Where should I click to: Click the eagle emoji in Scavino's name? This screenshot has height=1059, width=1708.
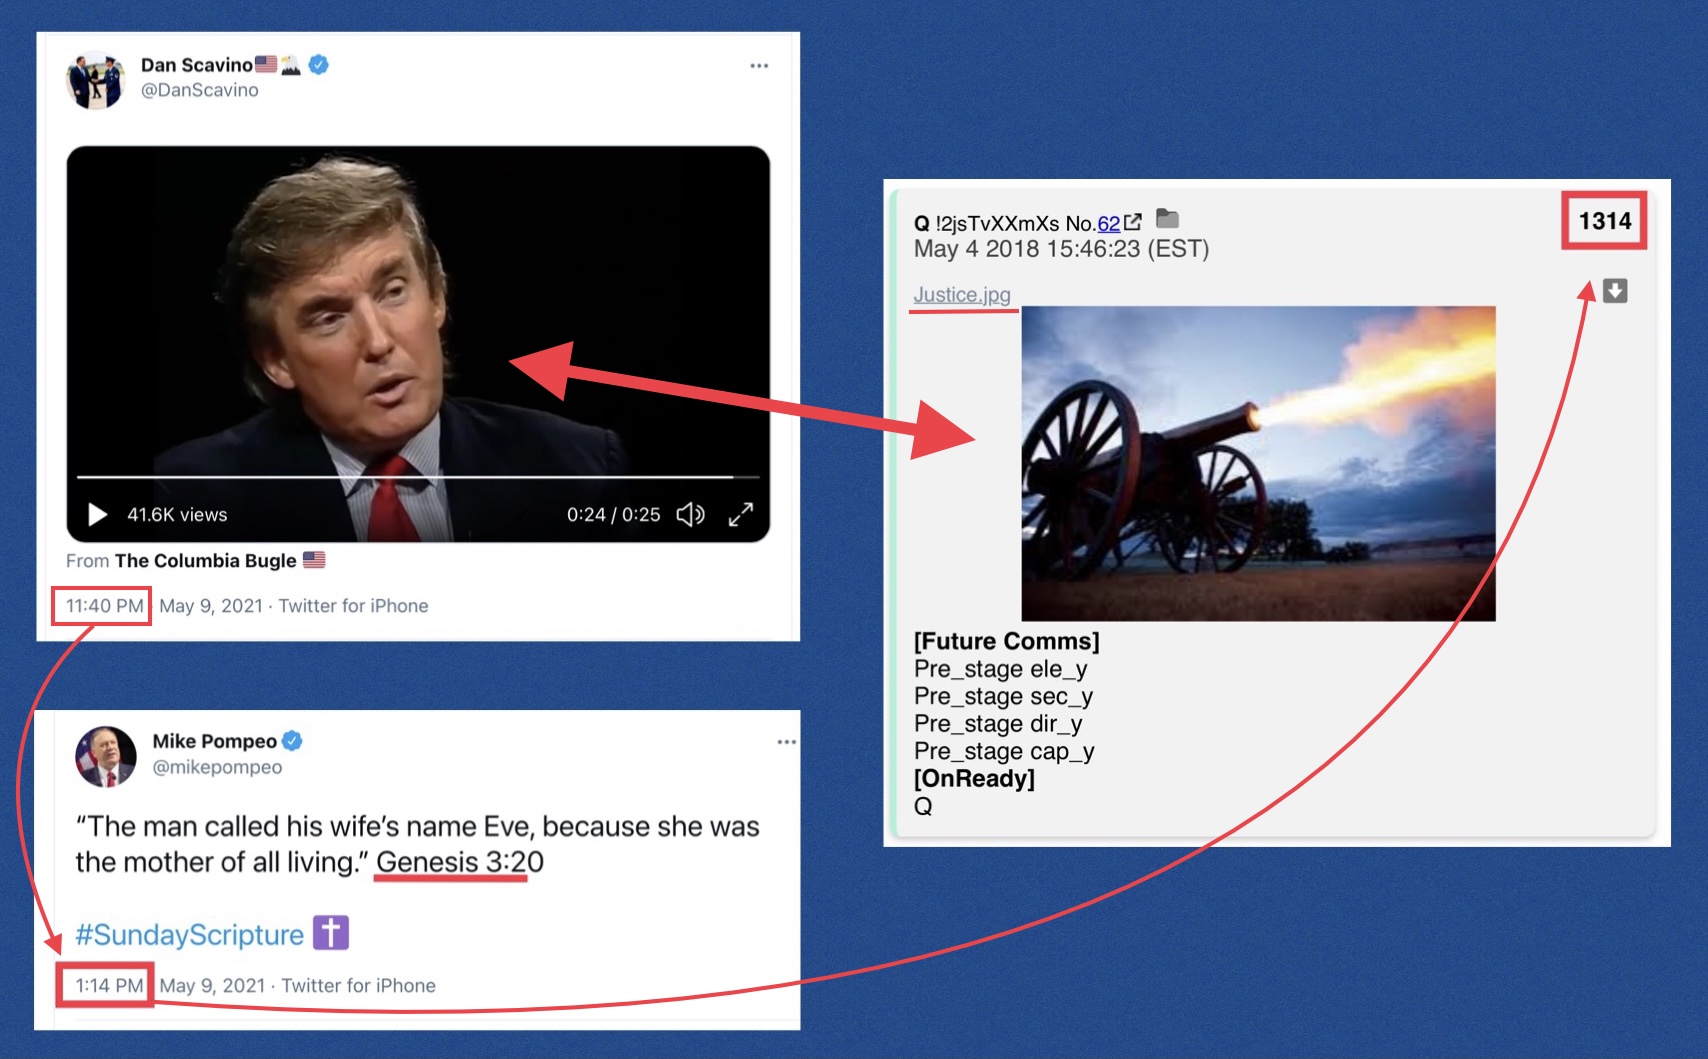point(290,65)
